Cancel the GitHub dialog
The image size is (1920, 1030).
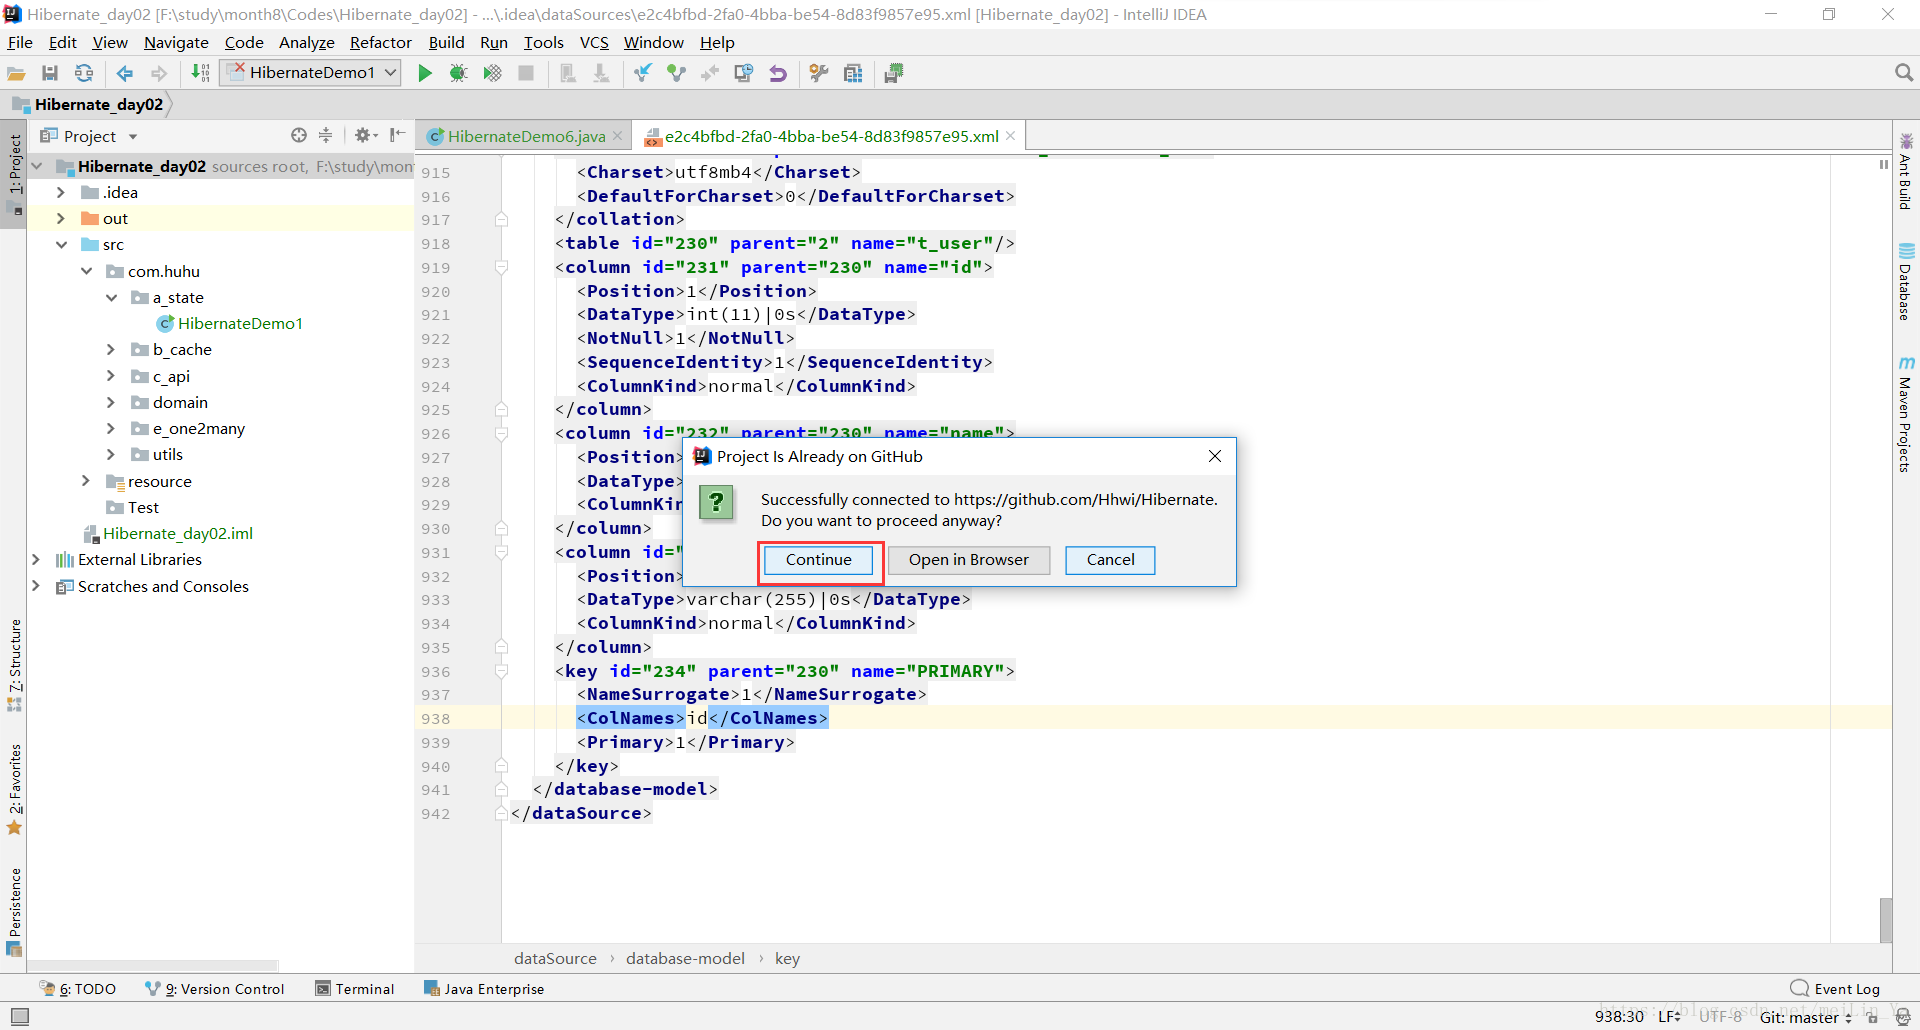[x=1110, y=560]
